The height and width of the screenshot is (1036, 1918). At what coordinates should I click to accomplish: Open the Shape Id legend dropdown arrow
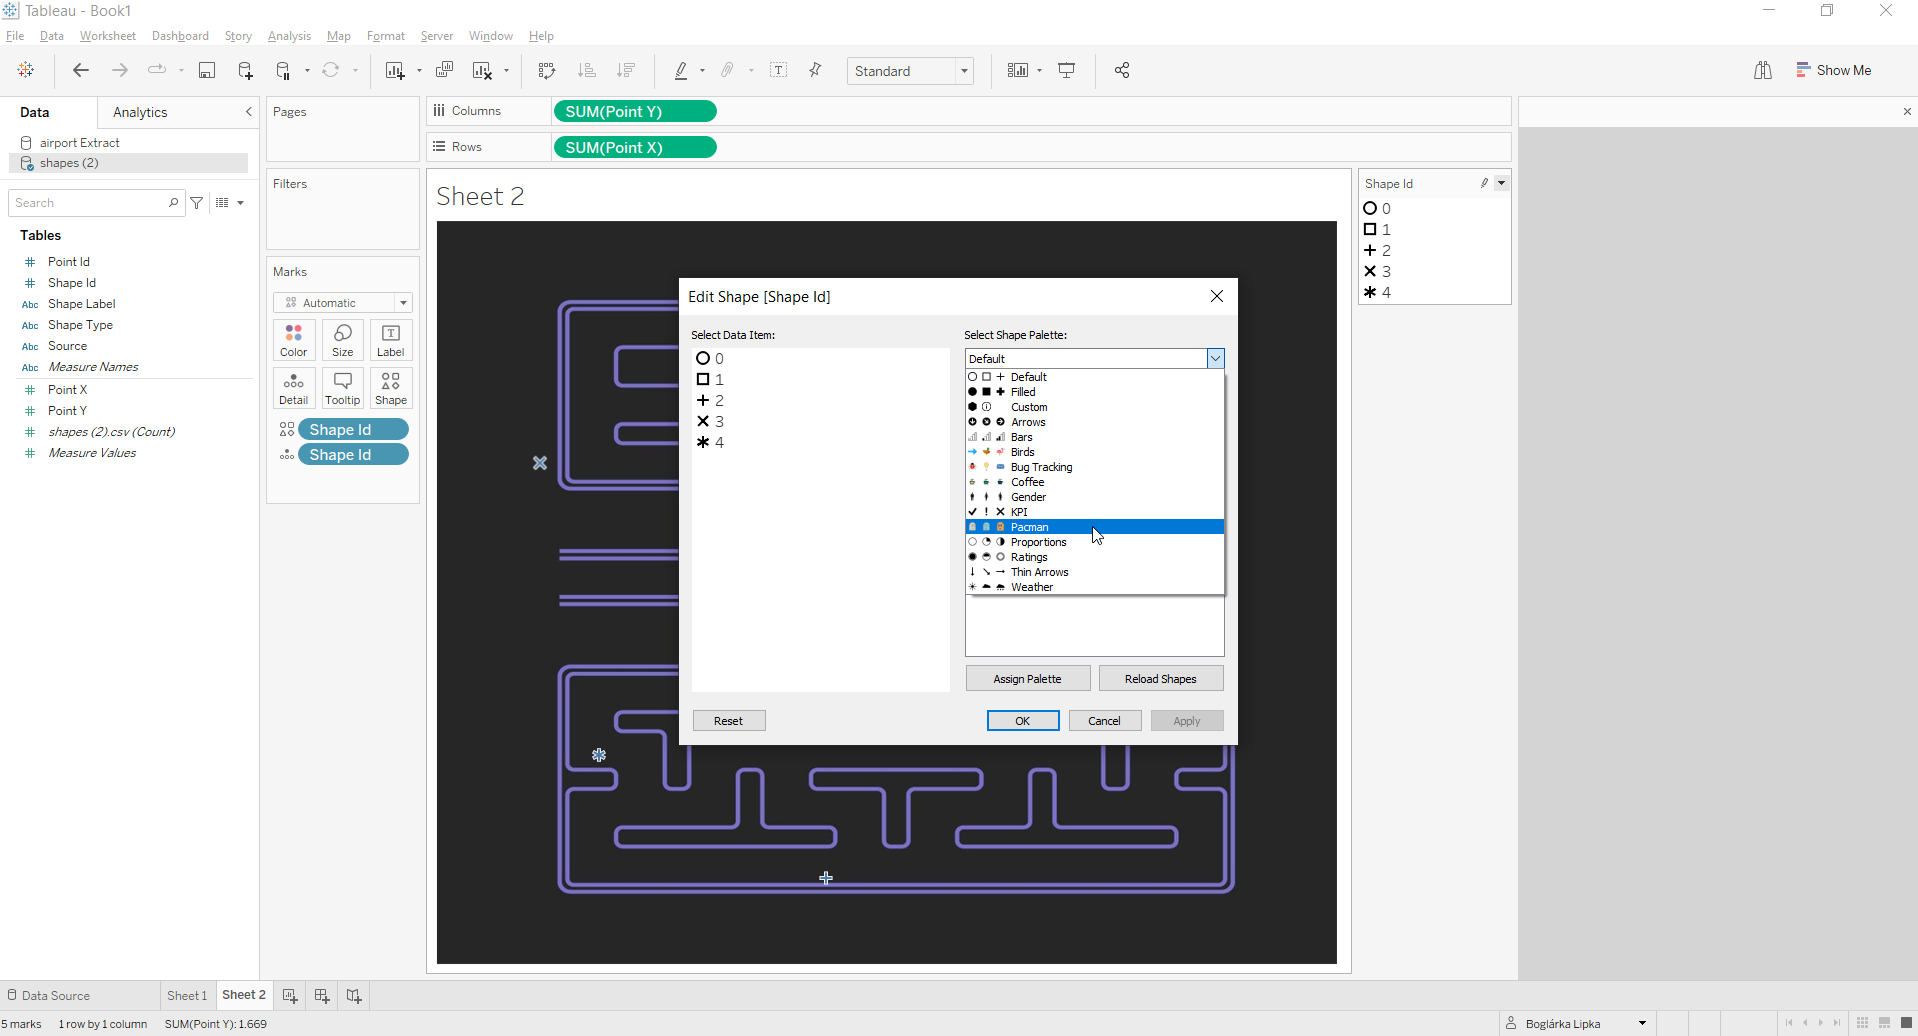(1501, 183)
